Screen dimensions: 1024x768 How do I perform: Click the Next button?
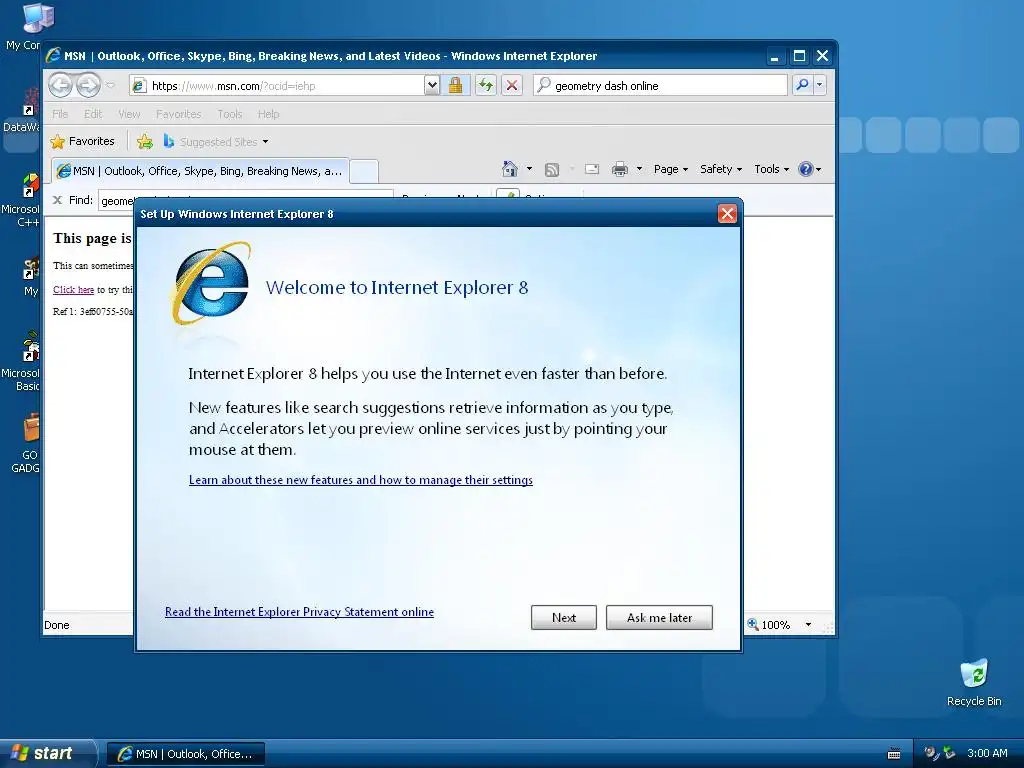coord(564,618)
